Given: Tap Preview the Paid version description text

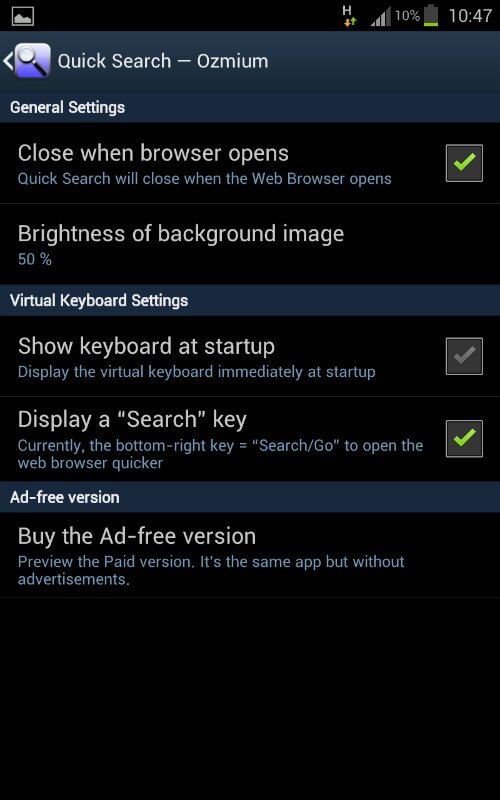Looking at the screenshot, I should [211, 570].
